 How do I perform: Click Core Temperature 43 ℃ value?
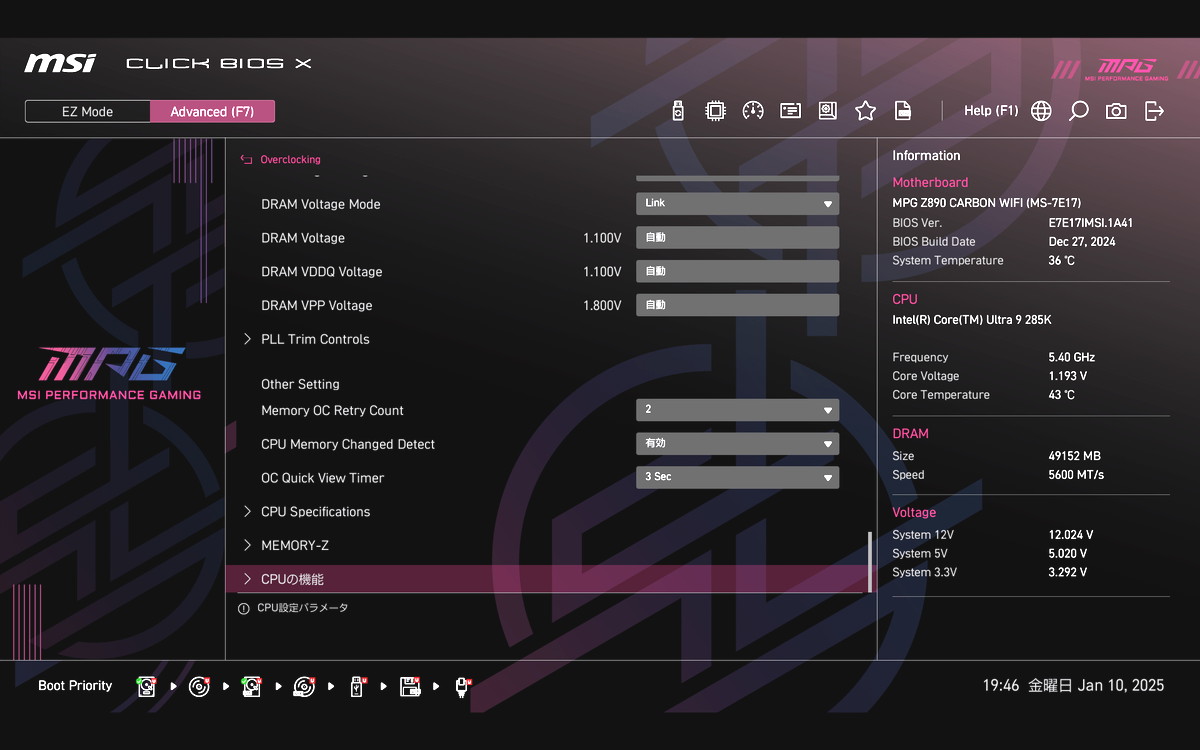click(1062, 395)
